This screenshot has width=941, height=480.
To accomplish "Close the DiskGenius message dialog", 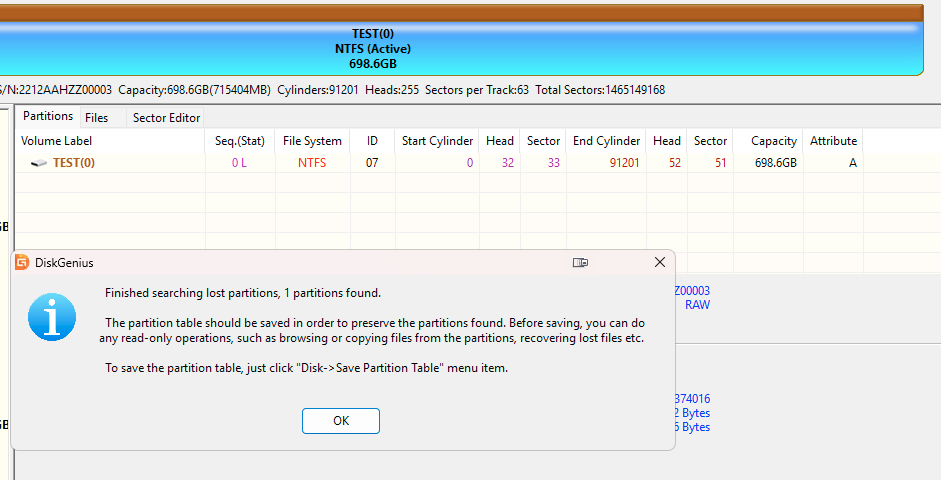I will [x=659, y=262].
